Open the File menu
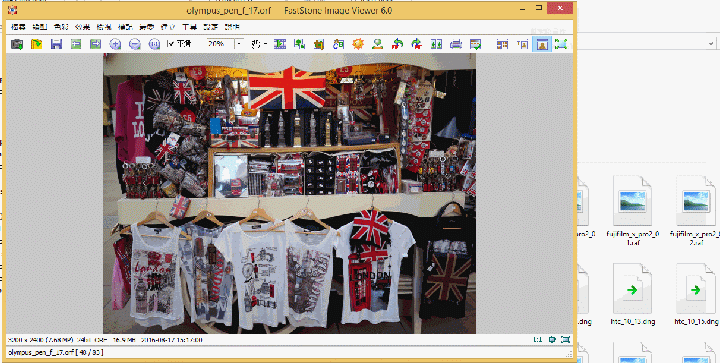This screenshot has width=720, height=363. pyautogui.click(x=18, y=27)
